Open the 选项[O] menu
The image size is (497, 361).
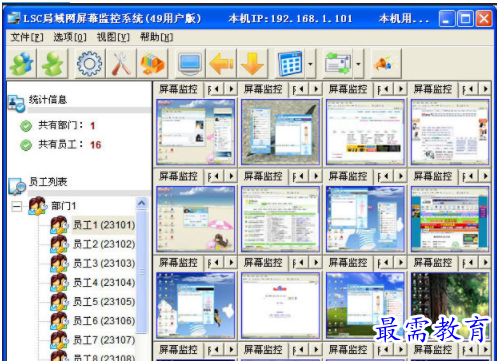[70, 37]
